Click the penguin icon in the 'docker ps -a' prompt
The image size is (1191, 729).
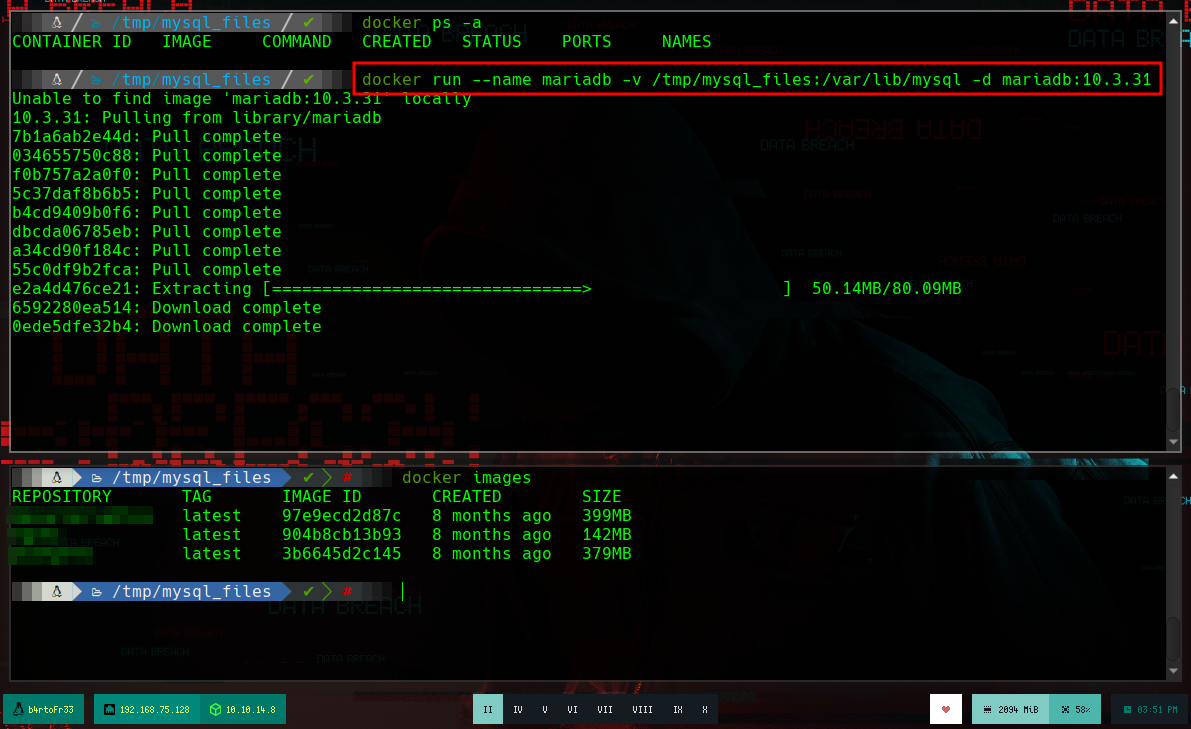[57, 23]
